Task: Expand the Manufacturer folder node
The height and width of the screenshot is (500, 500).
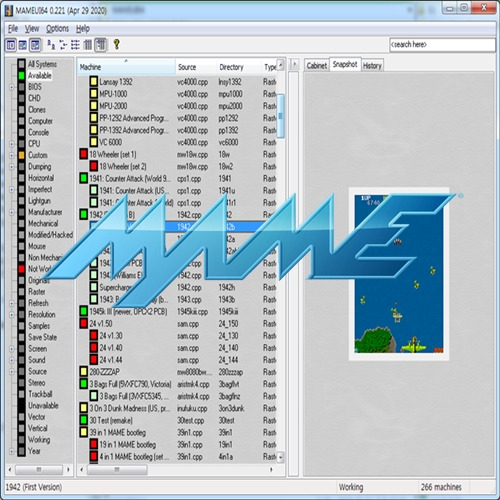Action: [12, 212]
